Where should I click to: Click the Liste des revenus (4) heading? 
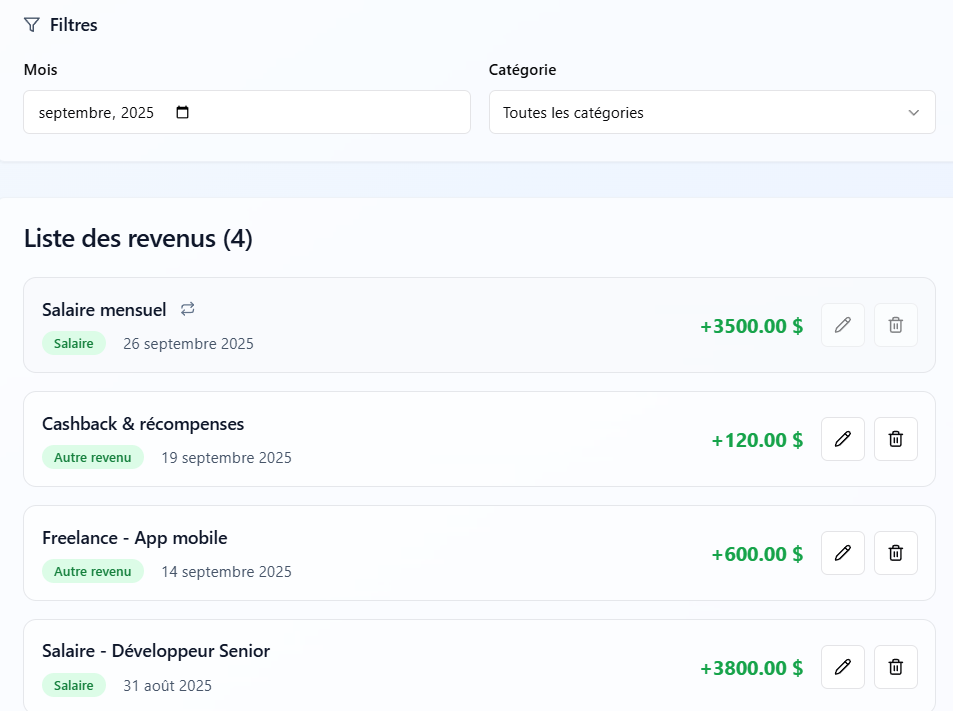(138, 239)
